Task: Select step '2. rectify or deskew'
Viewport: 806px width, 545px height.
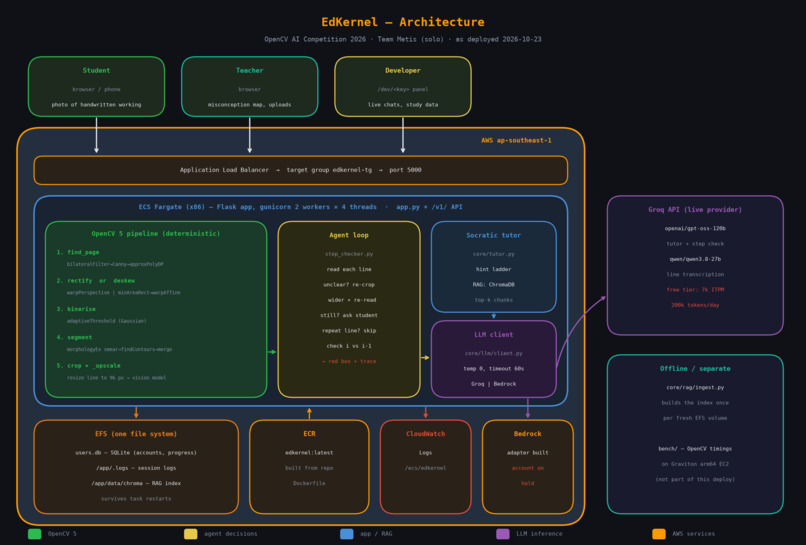Action: pyautogui.click(x=96, y=280)
